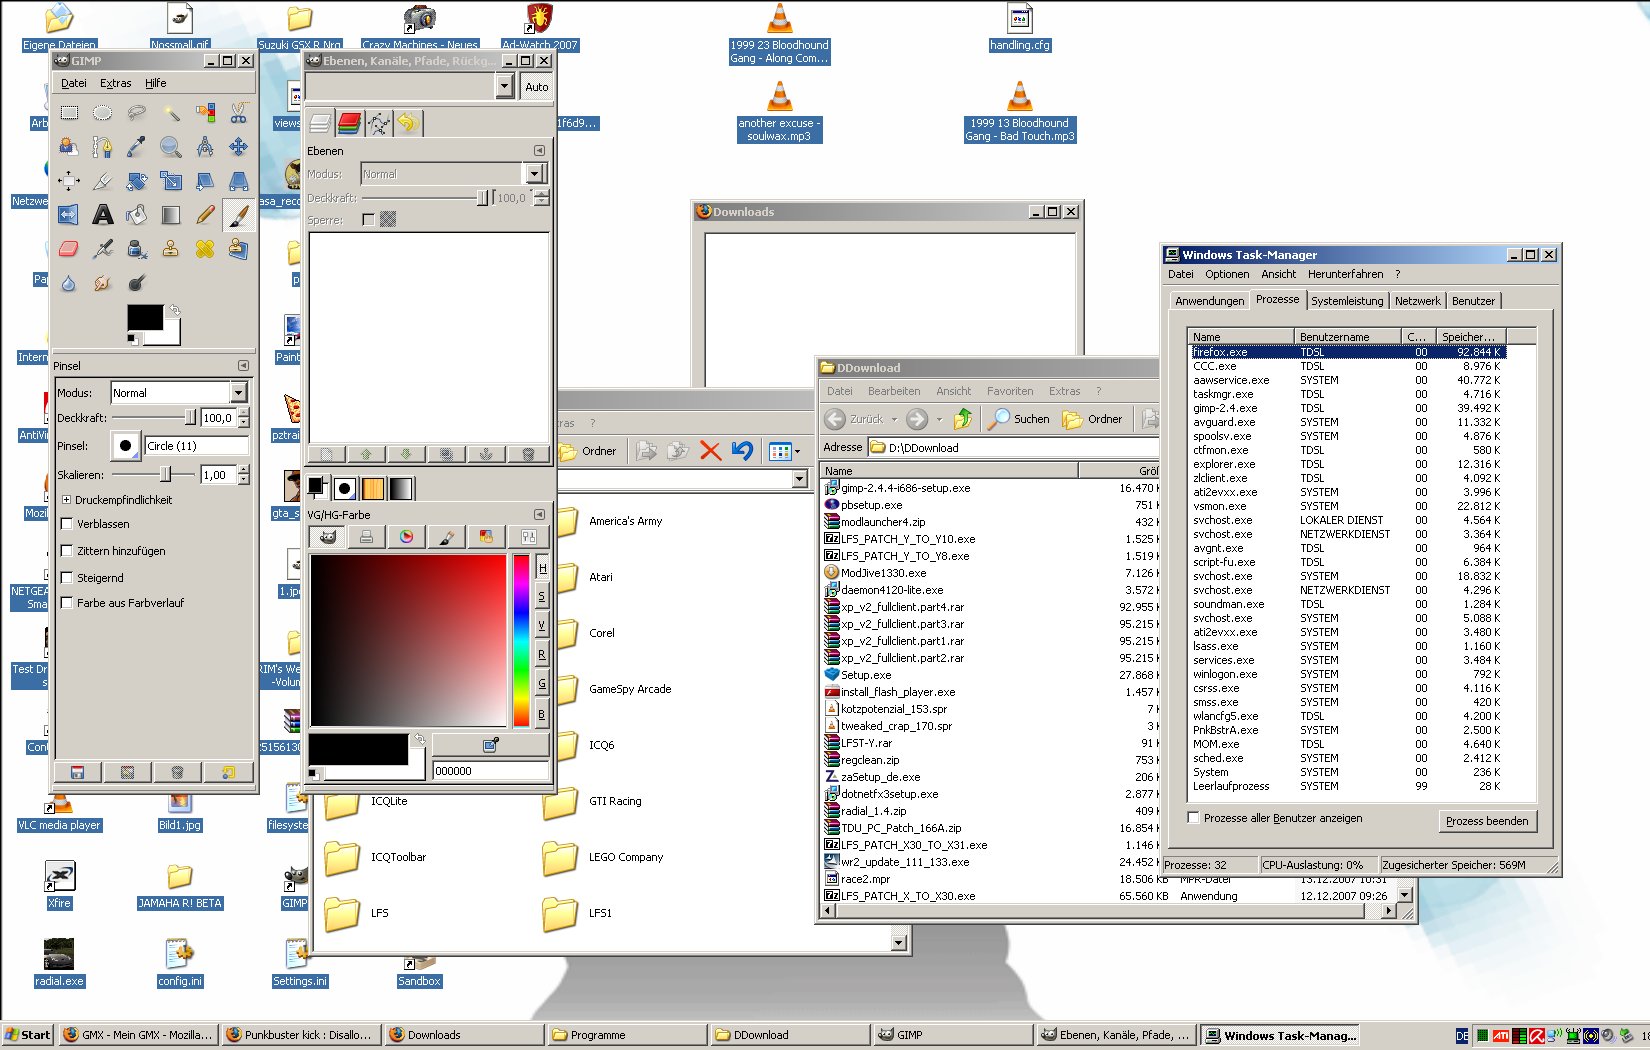Enable the Verblassen checkbox
1650x1050 pixels.
tap(67, 524)
